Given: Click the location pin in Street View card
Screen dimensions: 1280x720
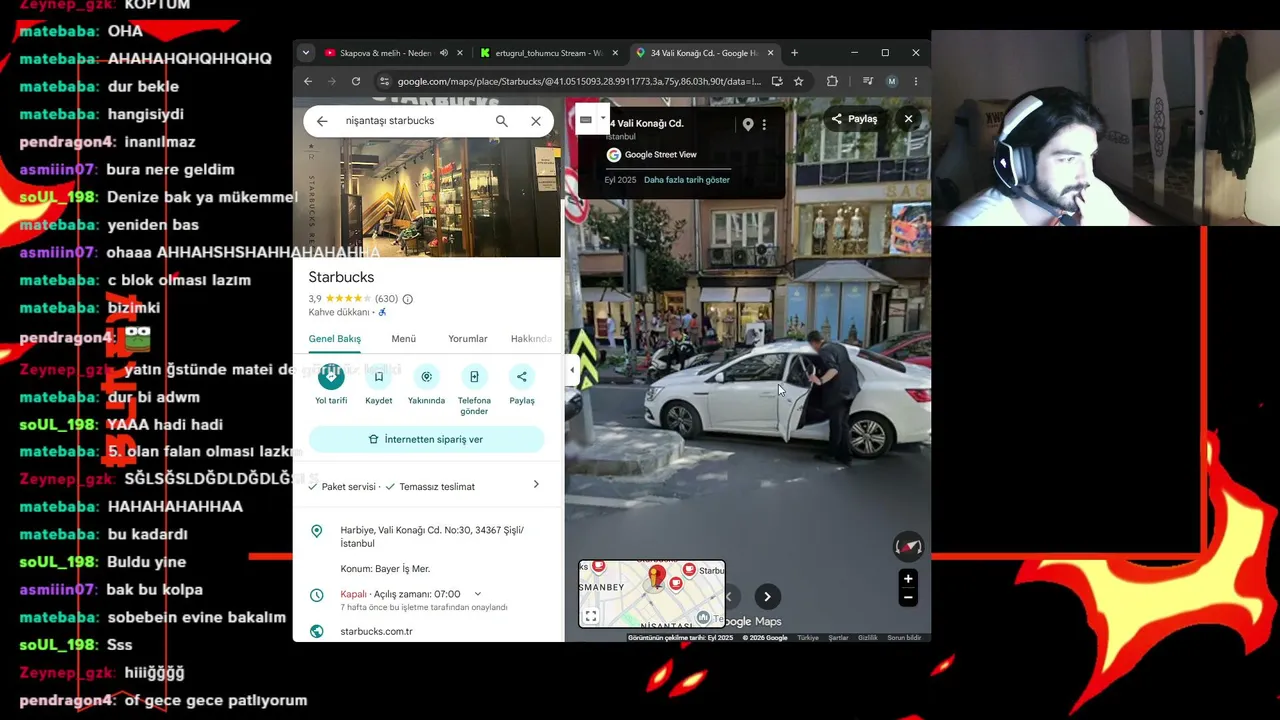Looking at the screenshot, I should pyautogui.click(x=747, y=124).
